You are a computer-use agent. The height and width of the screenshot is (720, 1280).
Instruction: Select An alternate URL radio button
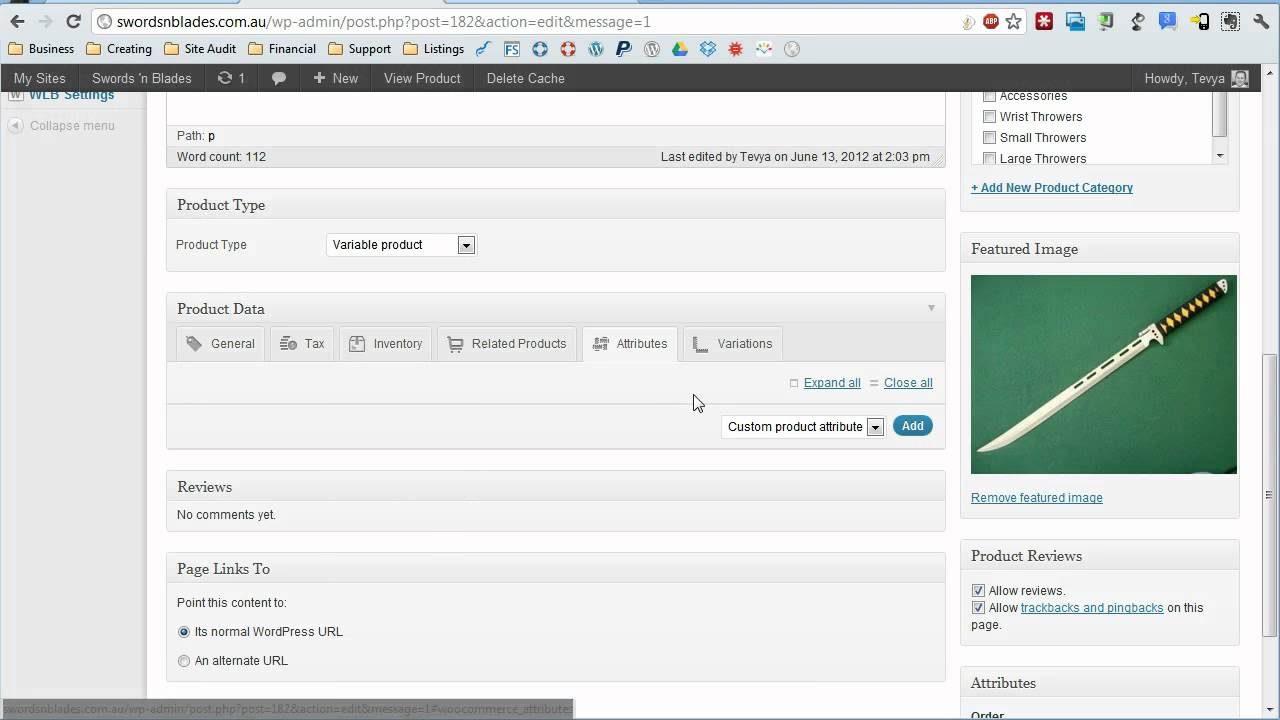pos(184,661)
